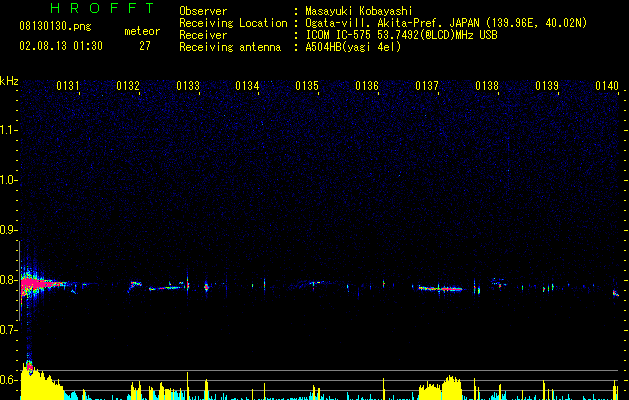The height and width of the screenshot is (400, 629).
Task: Click the 1.0 kHz axis label
Action: 9,180
